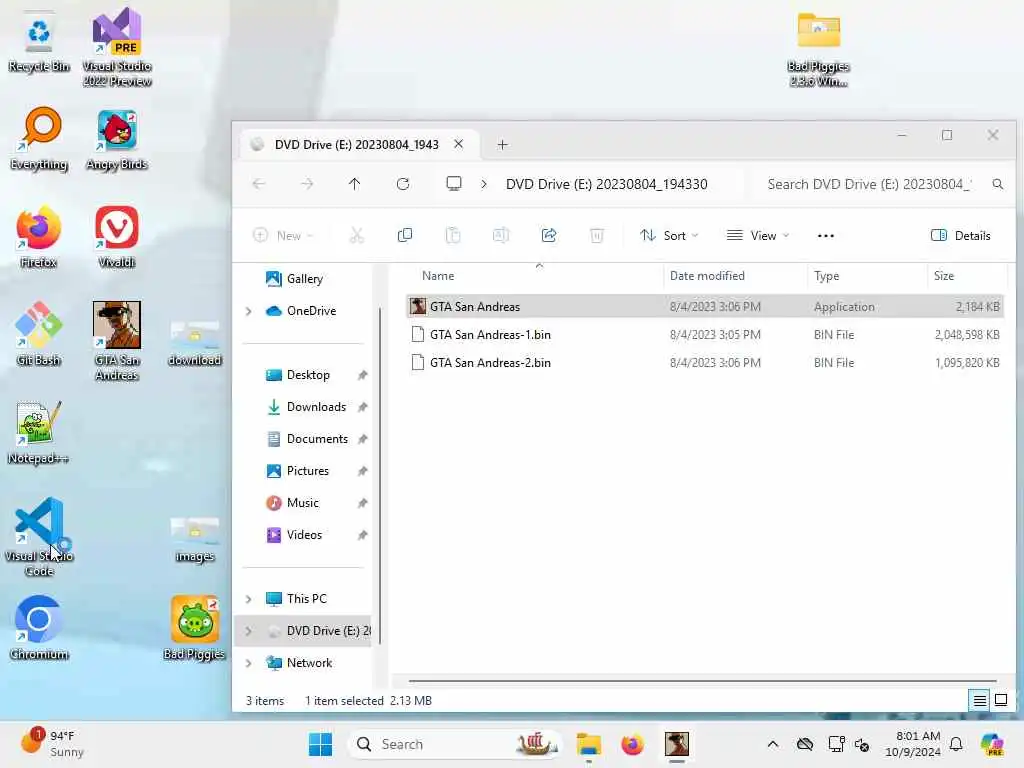This screenshot has height=768, width=1024.
Task: Open Desktop in navigation pane
Action: pos(308,375)
